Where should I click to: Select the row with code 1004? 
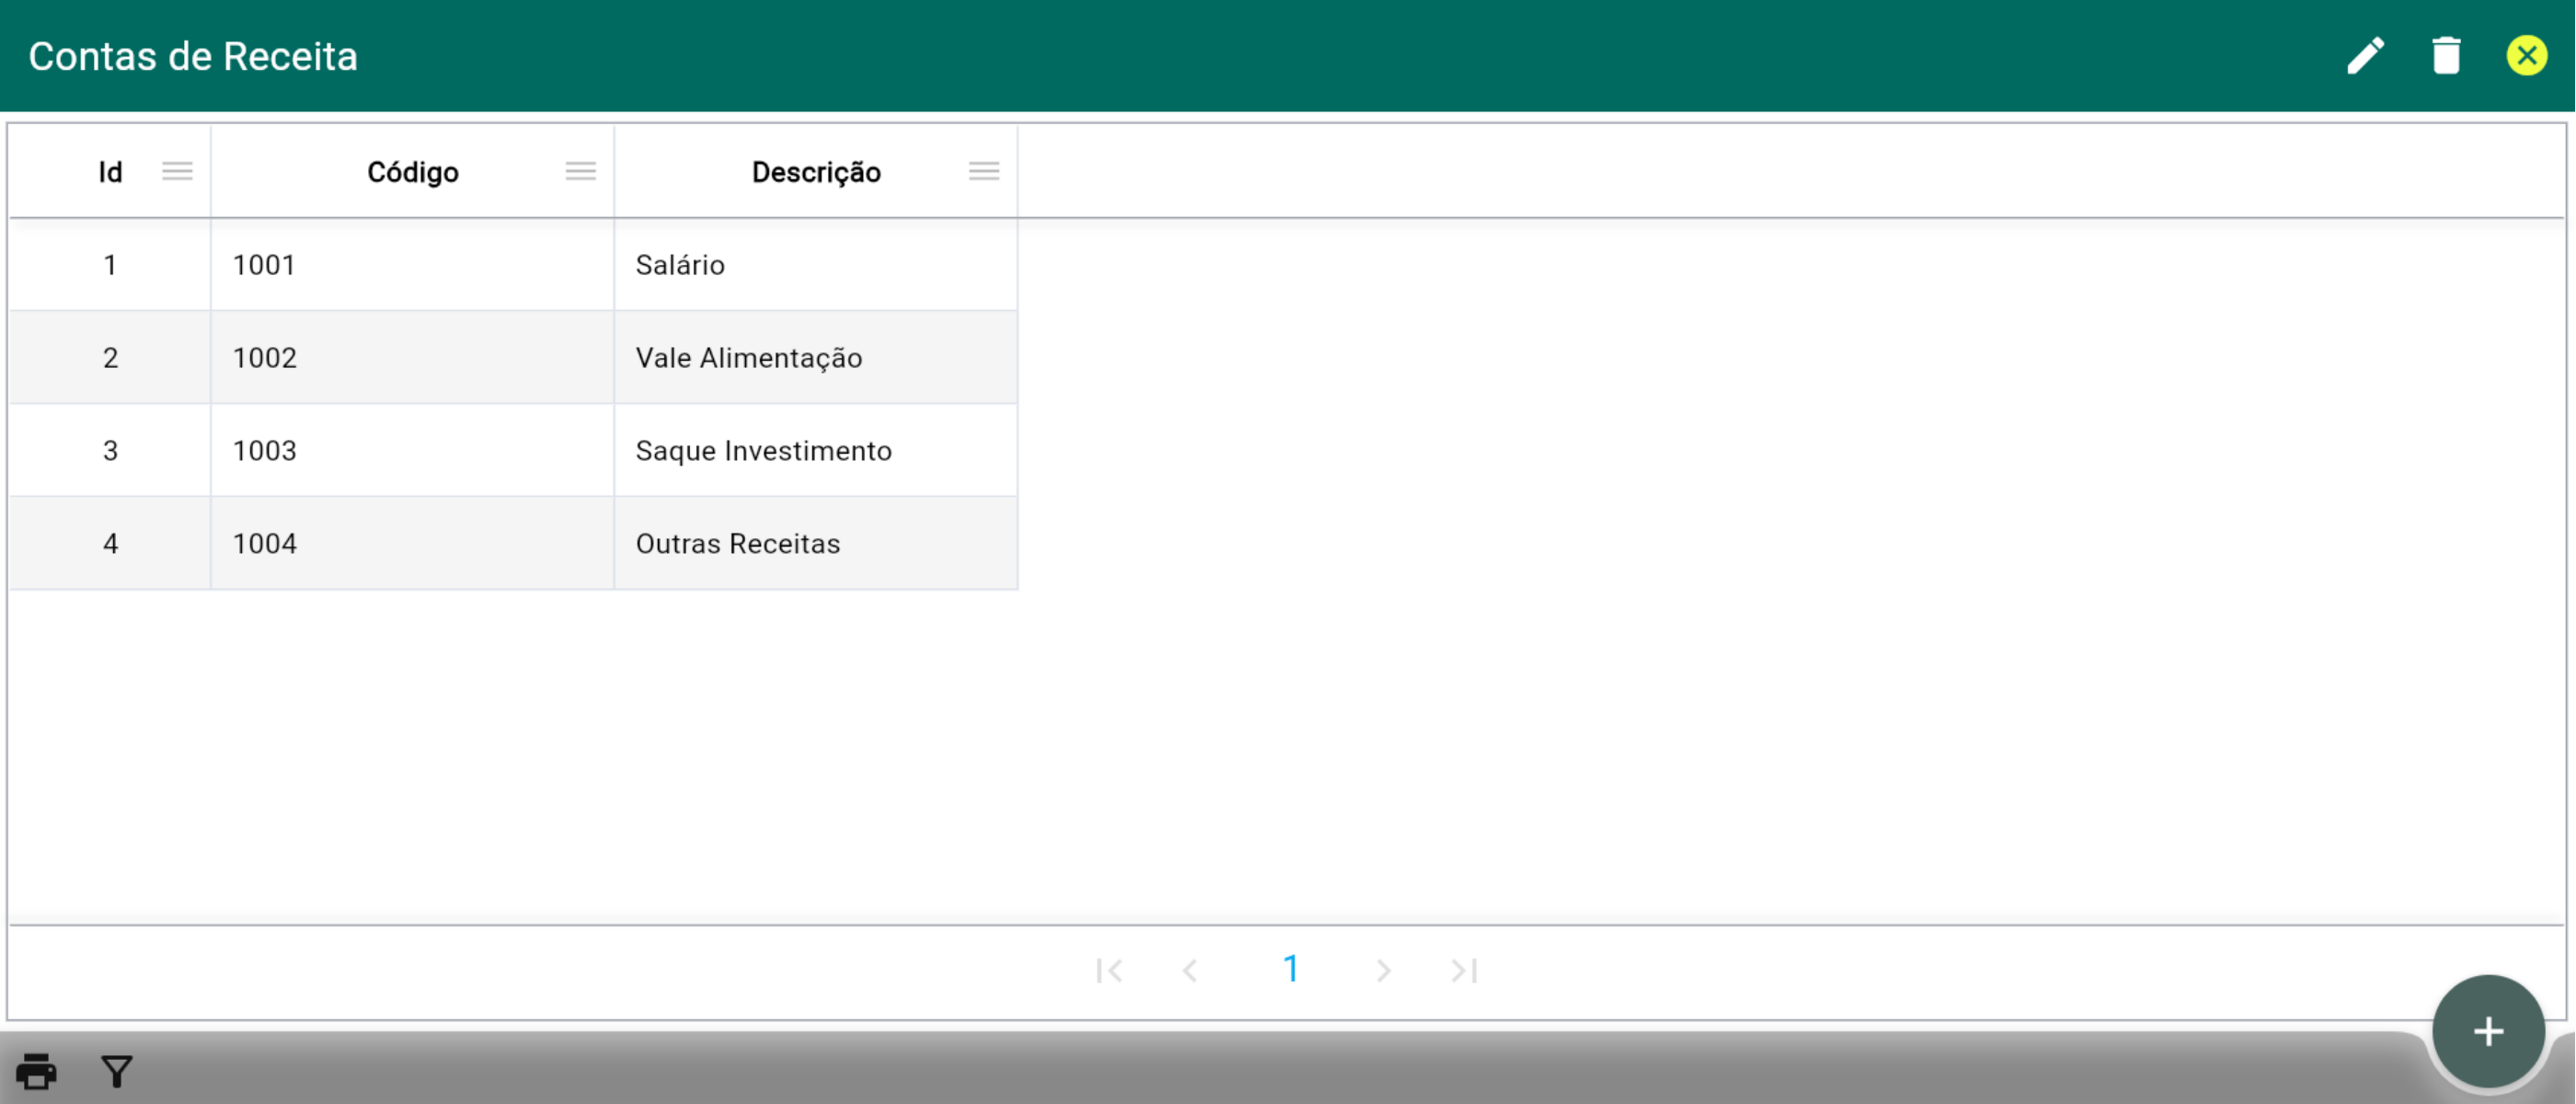coord(265,544)
